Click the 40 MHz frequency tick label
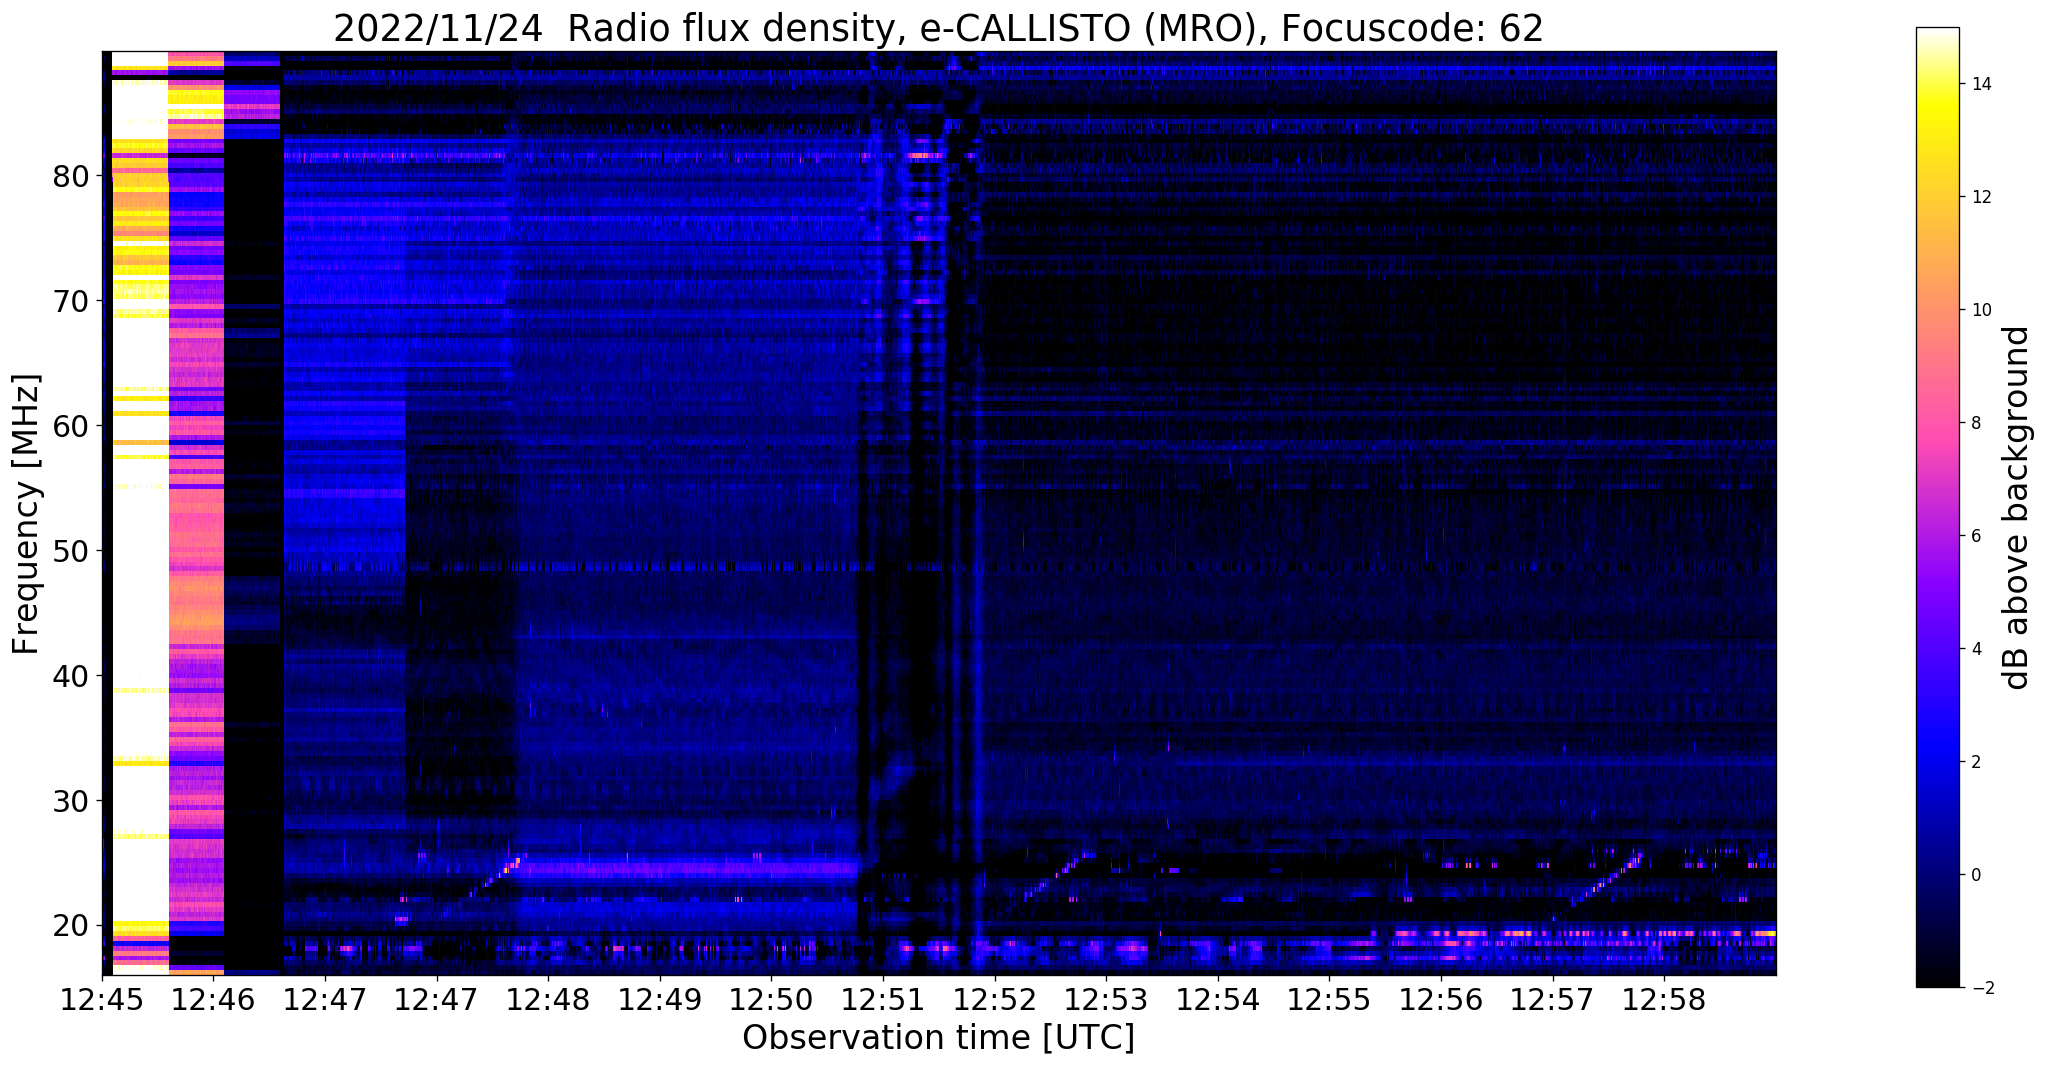The width and height of the screenshot is (2047, 1067). tap(70, 676)
